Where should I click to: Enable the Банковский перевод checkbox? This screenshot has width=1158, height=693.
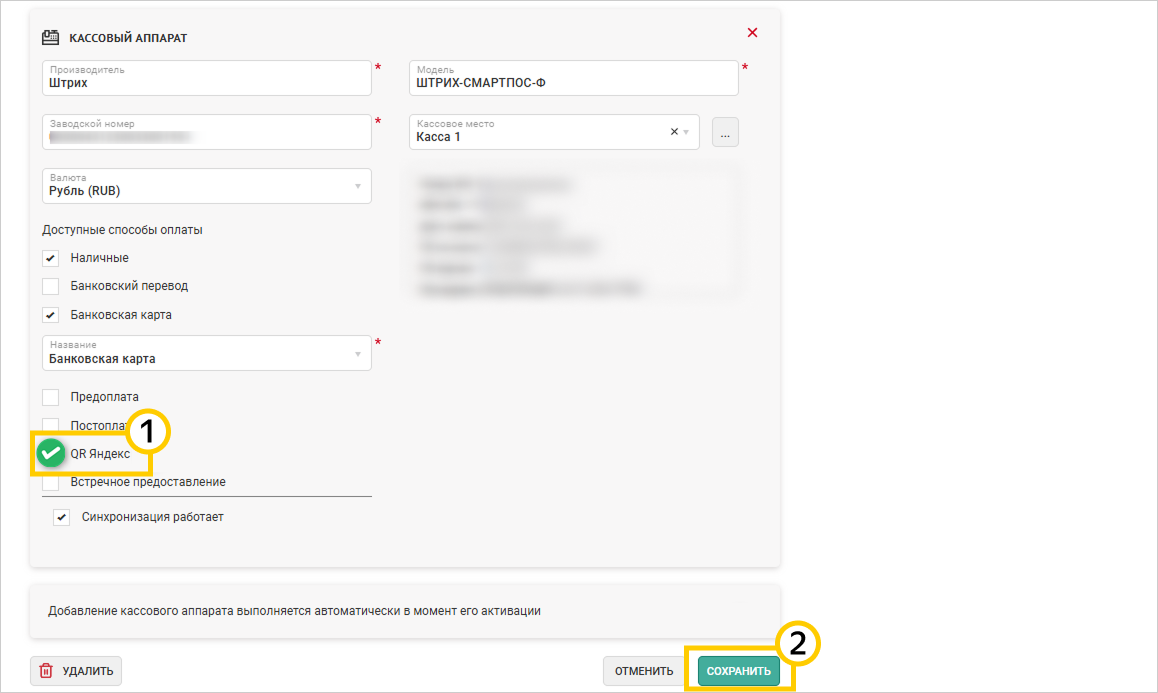pos(50,286)
